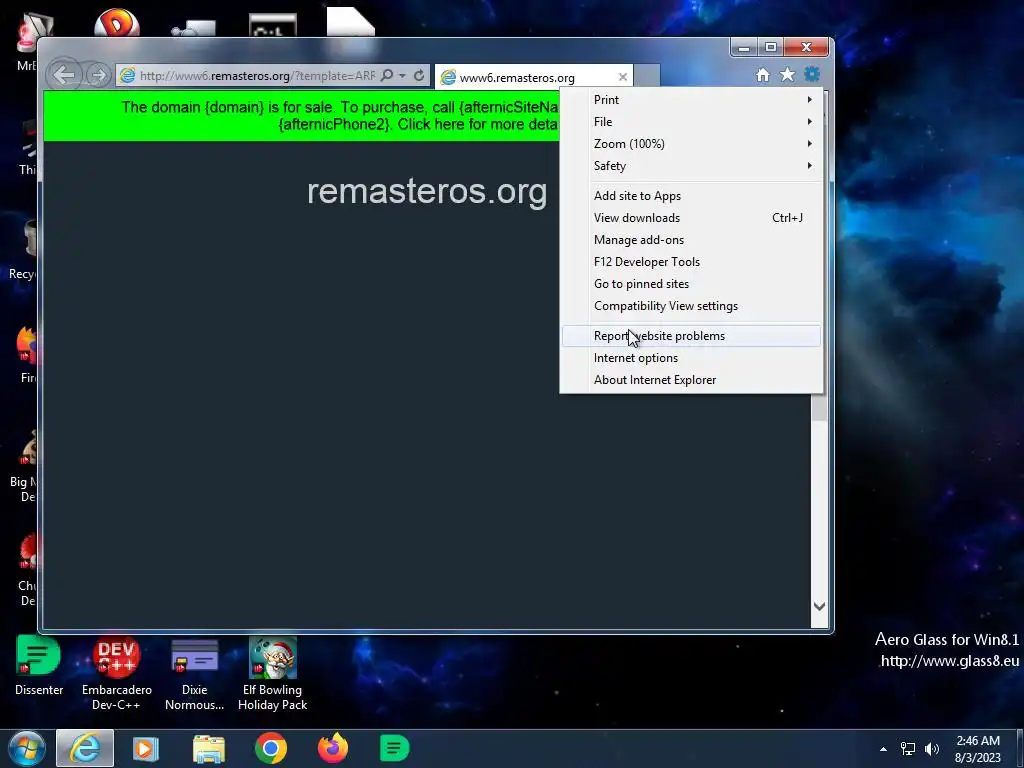This screenshot has height=768, width=1024.
Task: Open View downloads menu entry
Action: (692, 218)
